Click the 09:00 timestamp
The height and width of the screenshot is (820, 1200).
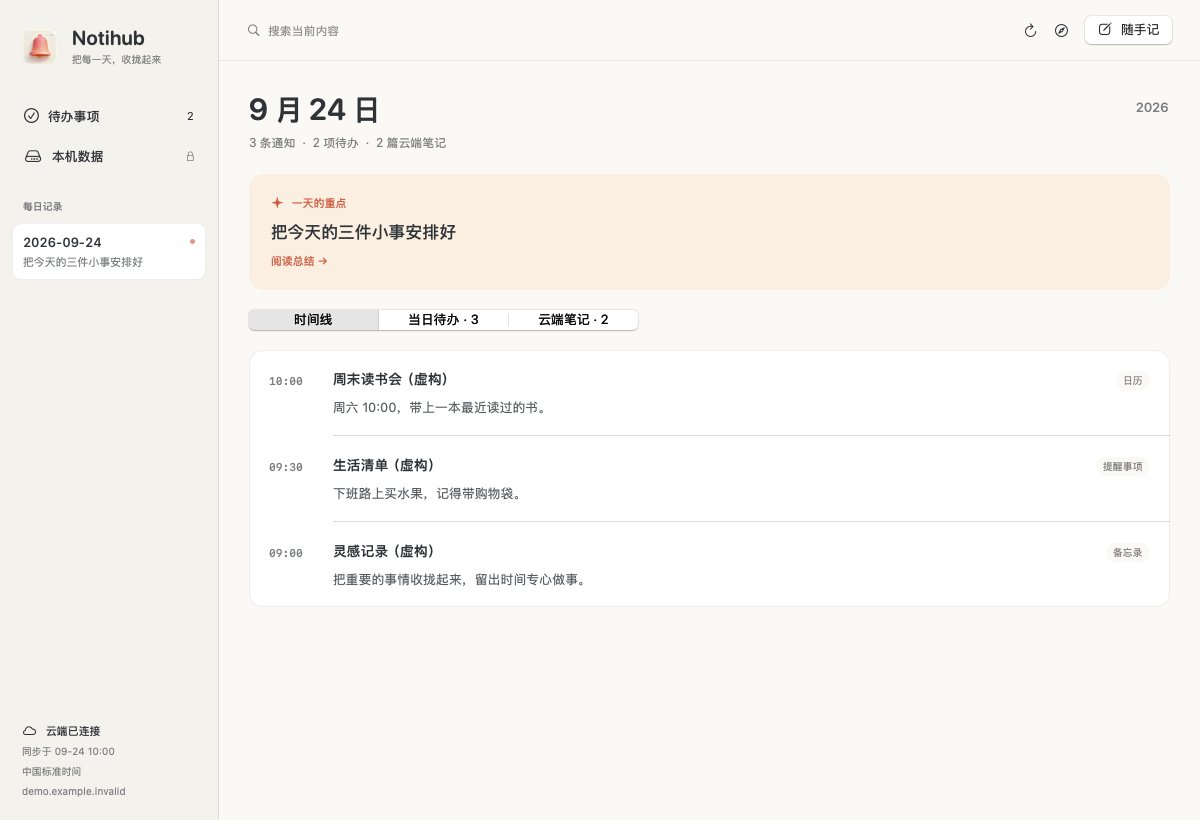click(286, 554)
